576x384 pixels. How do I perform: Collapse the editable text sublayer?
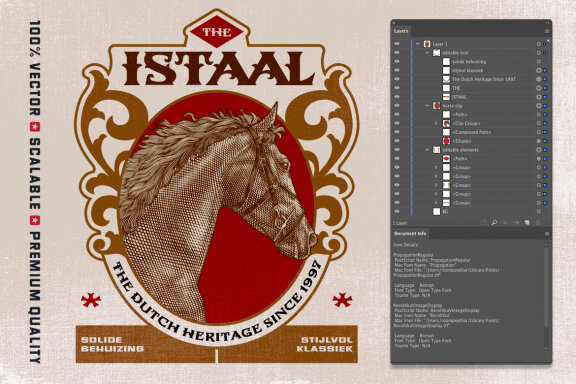427,53
